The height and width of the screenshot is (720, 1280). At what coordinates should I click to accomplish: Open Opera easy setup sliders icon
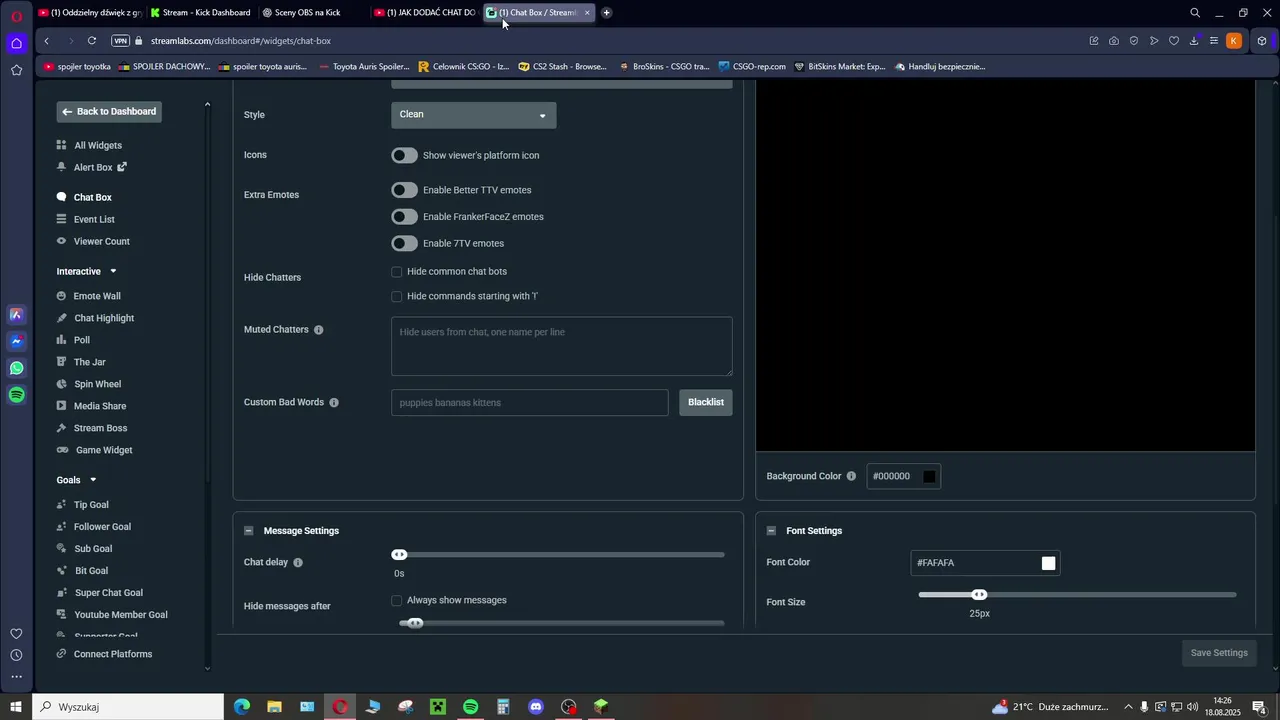point(1214,41)
